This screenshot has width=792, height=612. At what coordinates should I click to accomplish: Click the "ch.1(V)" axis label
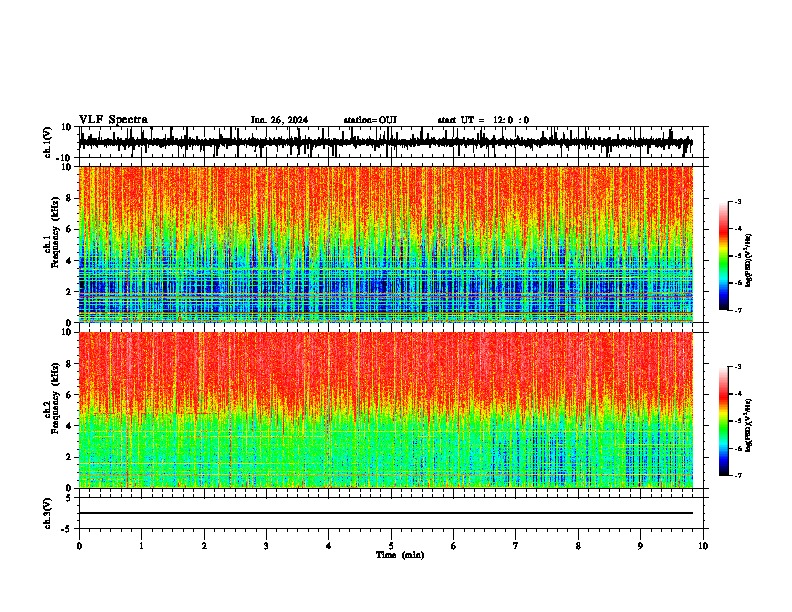pos(48,142)
